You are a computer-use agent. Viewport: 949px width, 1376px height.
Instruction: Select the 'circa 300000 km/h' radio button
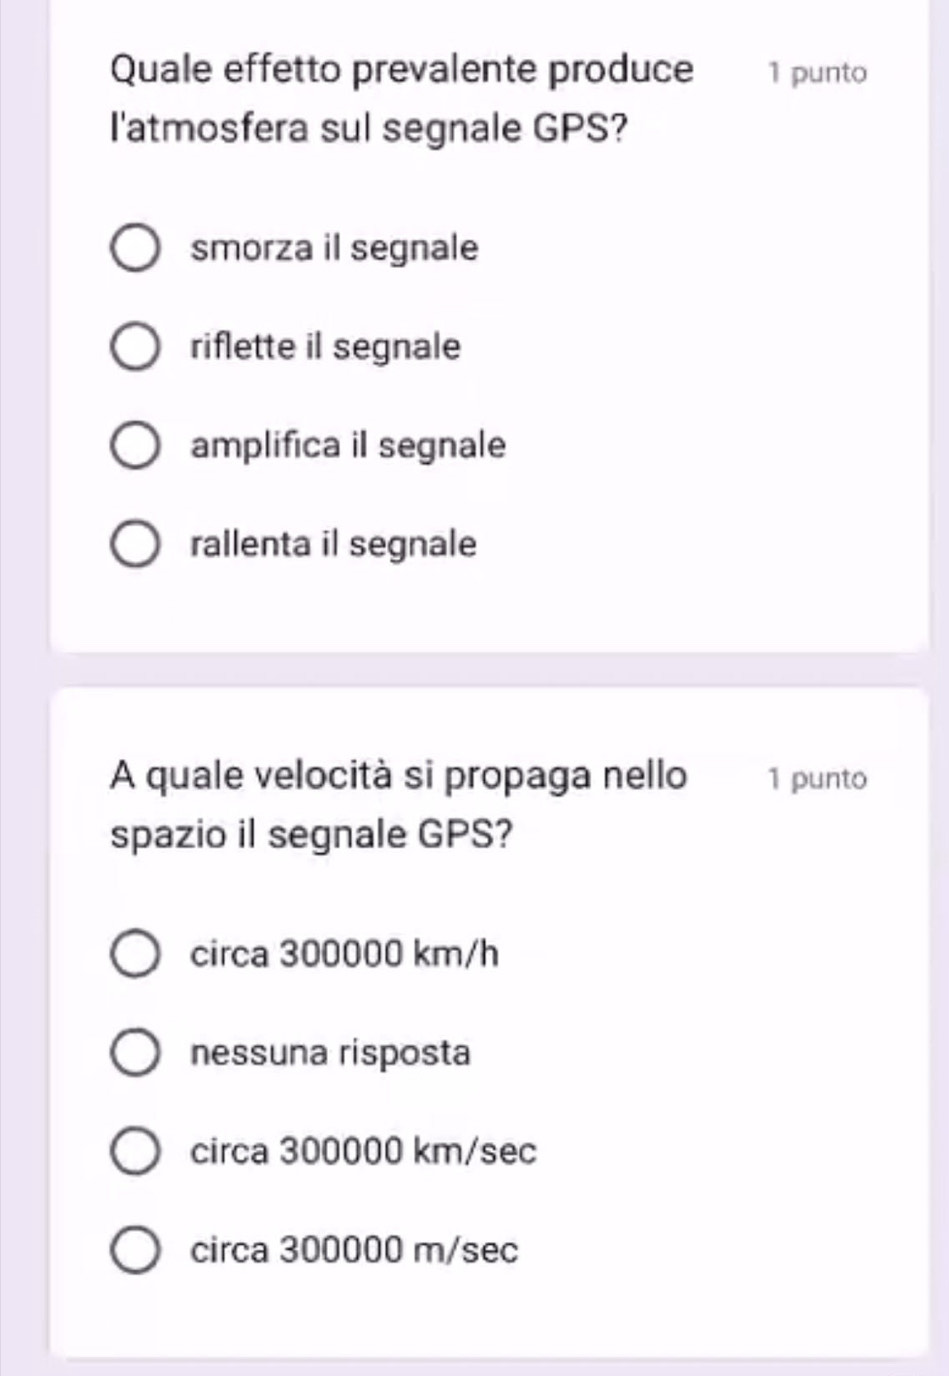click(134, 954)
